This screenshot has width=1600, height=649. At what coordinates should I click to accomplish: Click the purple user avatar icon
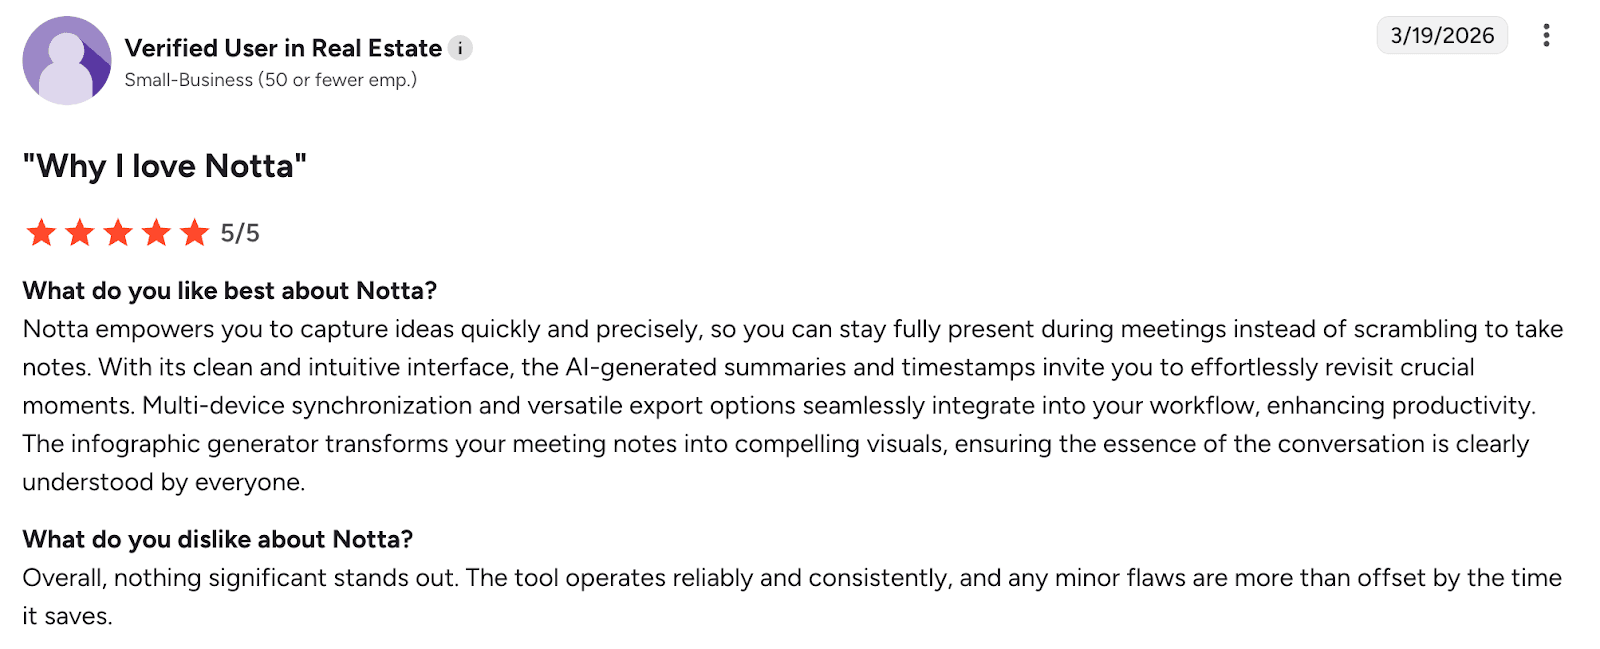[x=66, y=60]
